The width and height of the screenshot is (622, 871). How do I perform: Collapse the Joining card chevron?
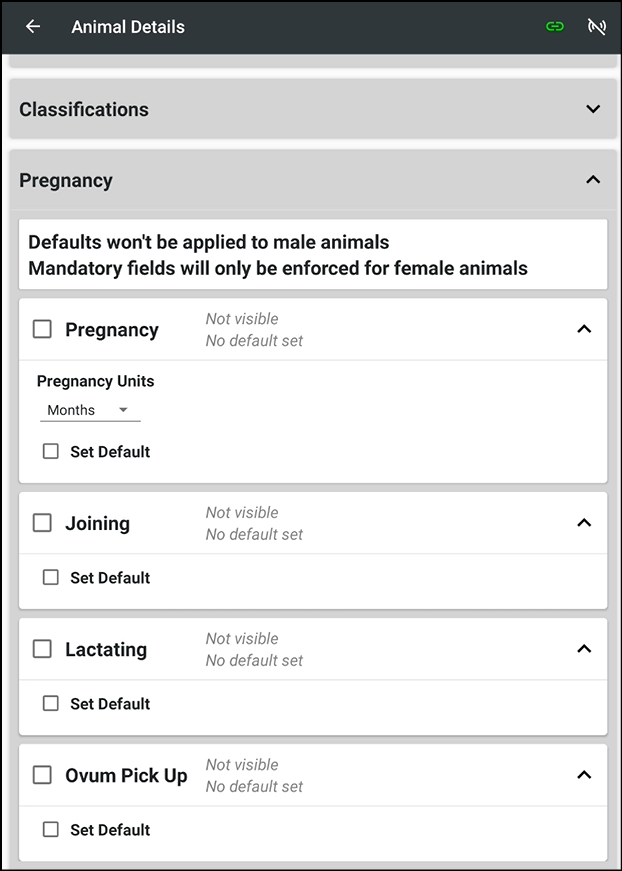584,522
